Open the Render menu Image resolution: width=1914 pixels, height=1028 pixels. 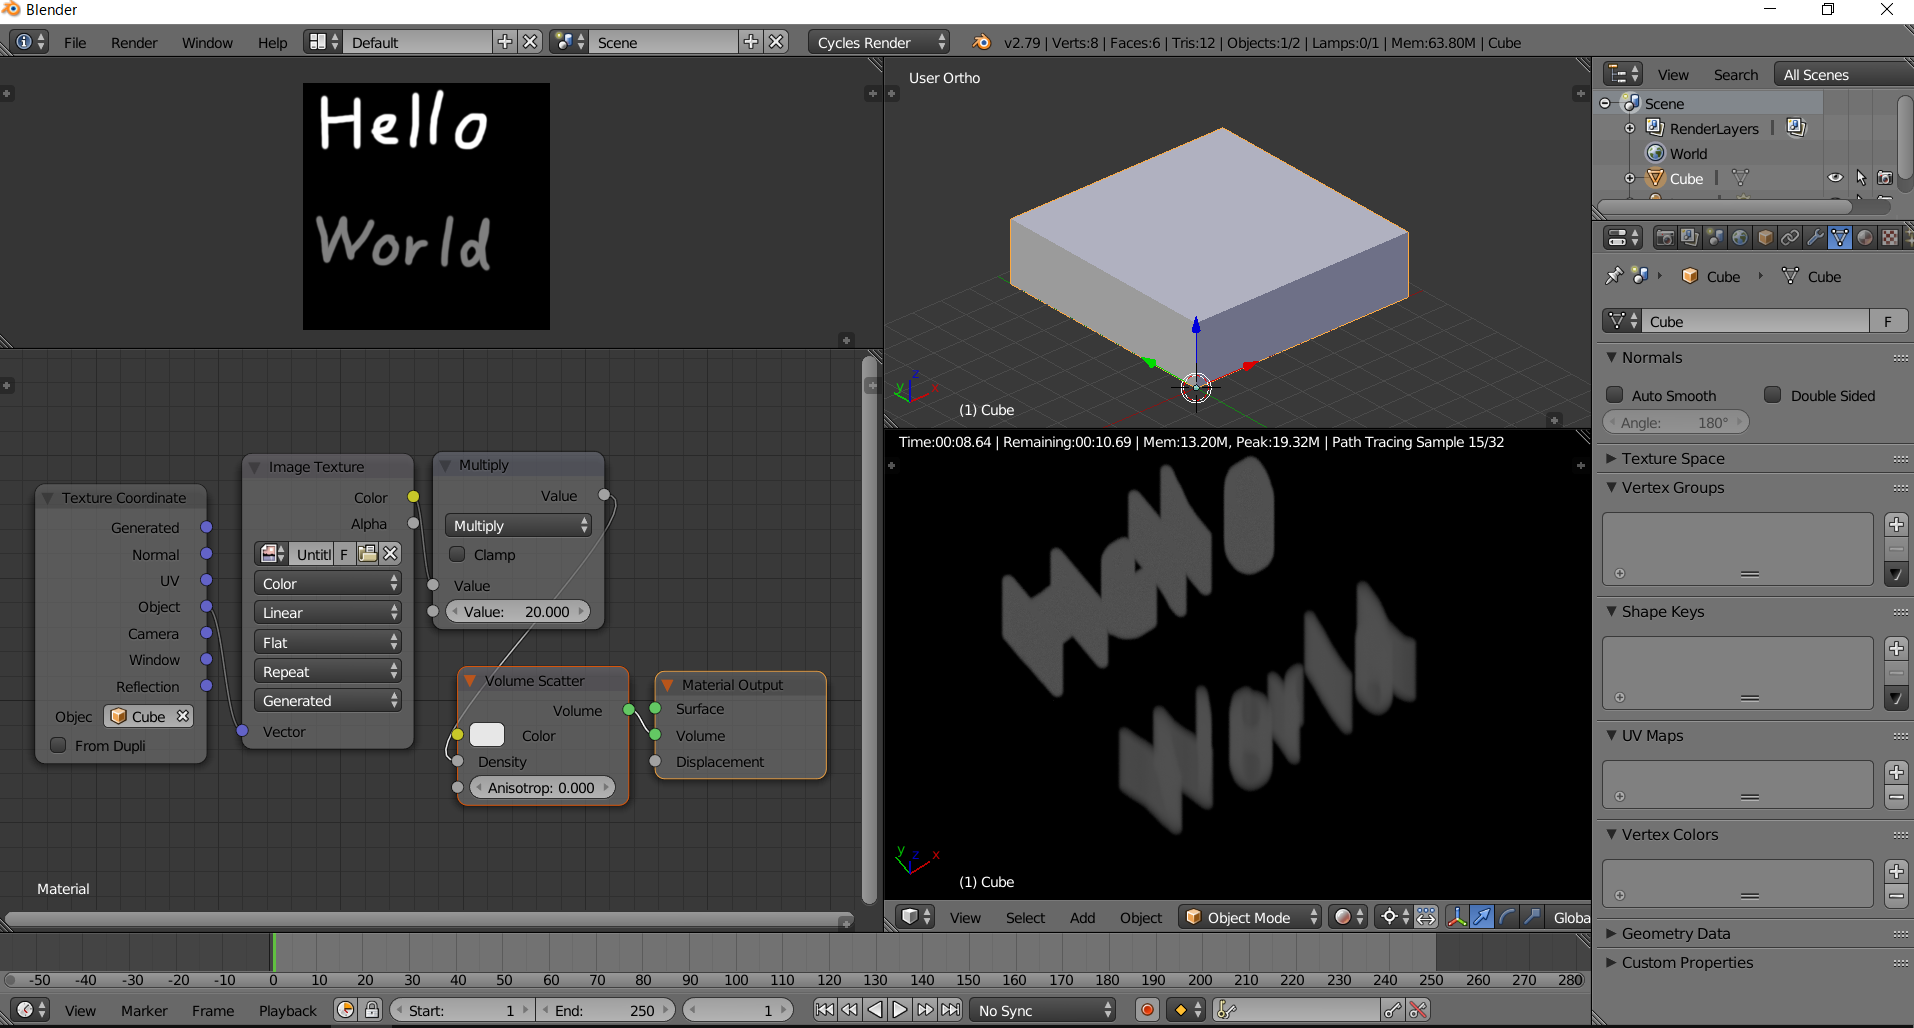(x=134, y=42)
